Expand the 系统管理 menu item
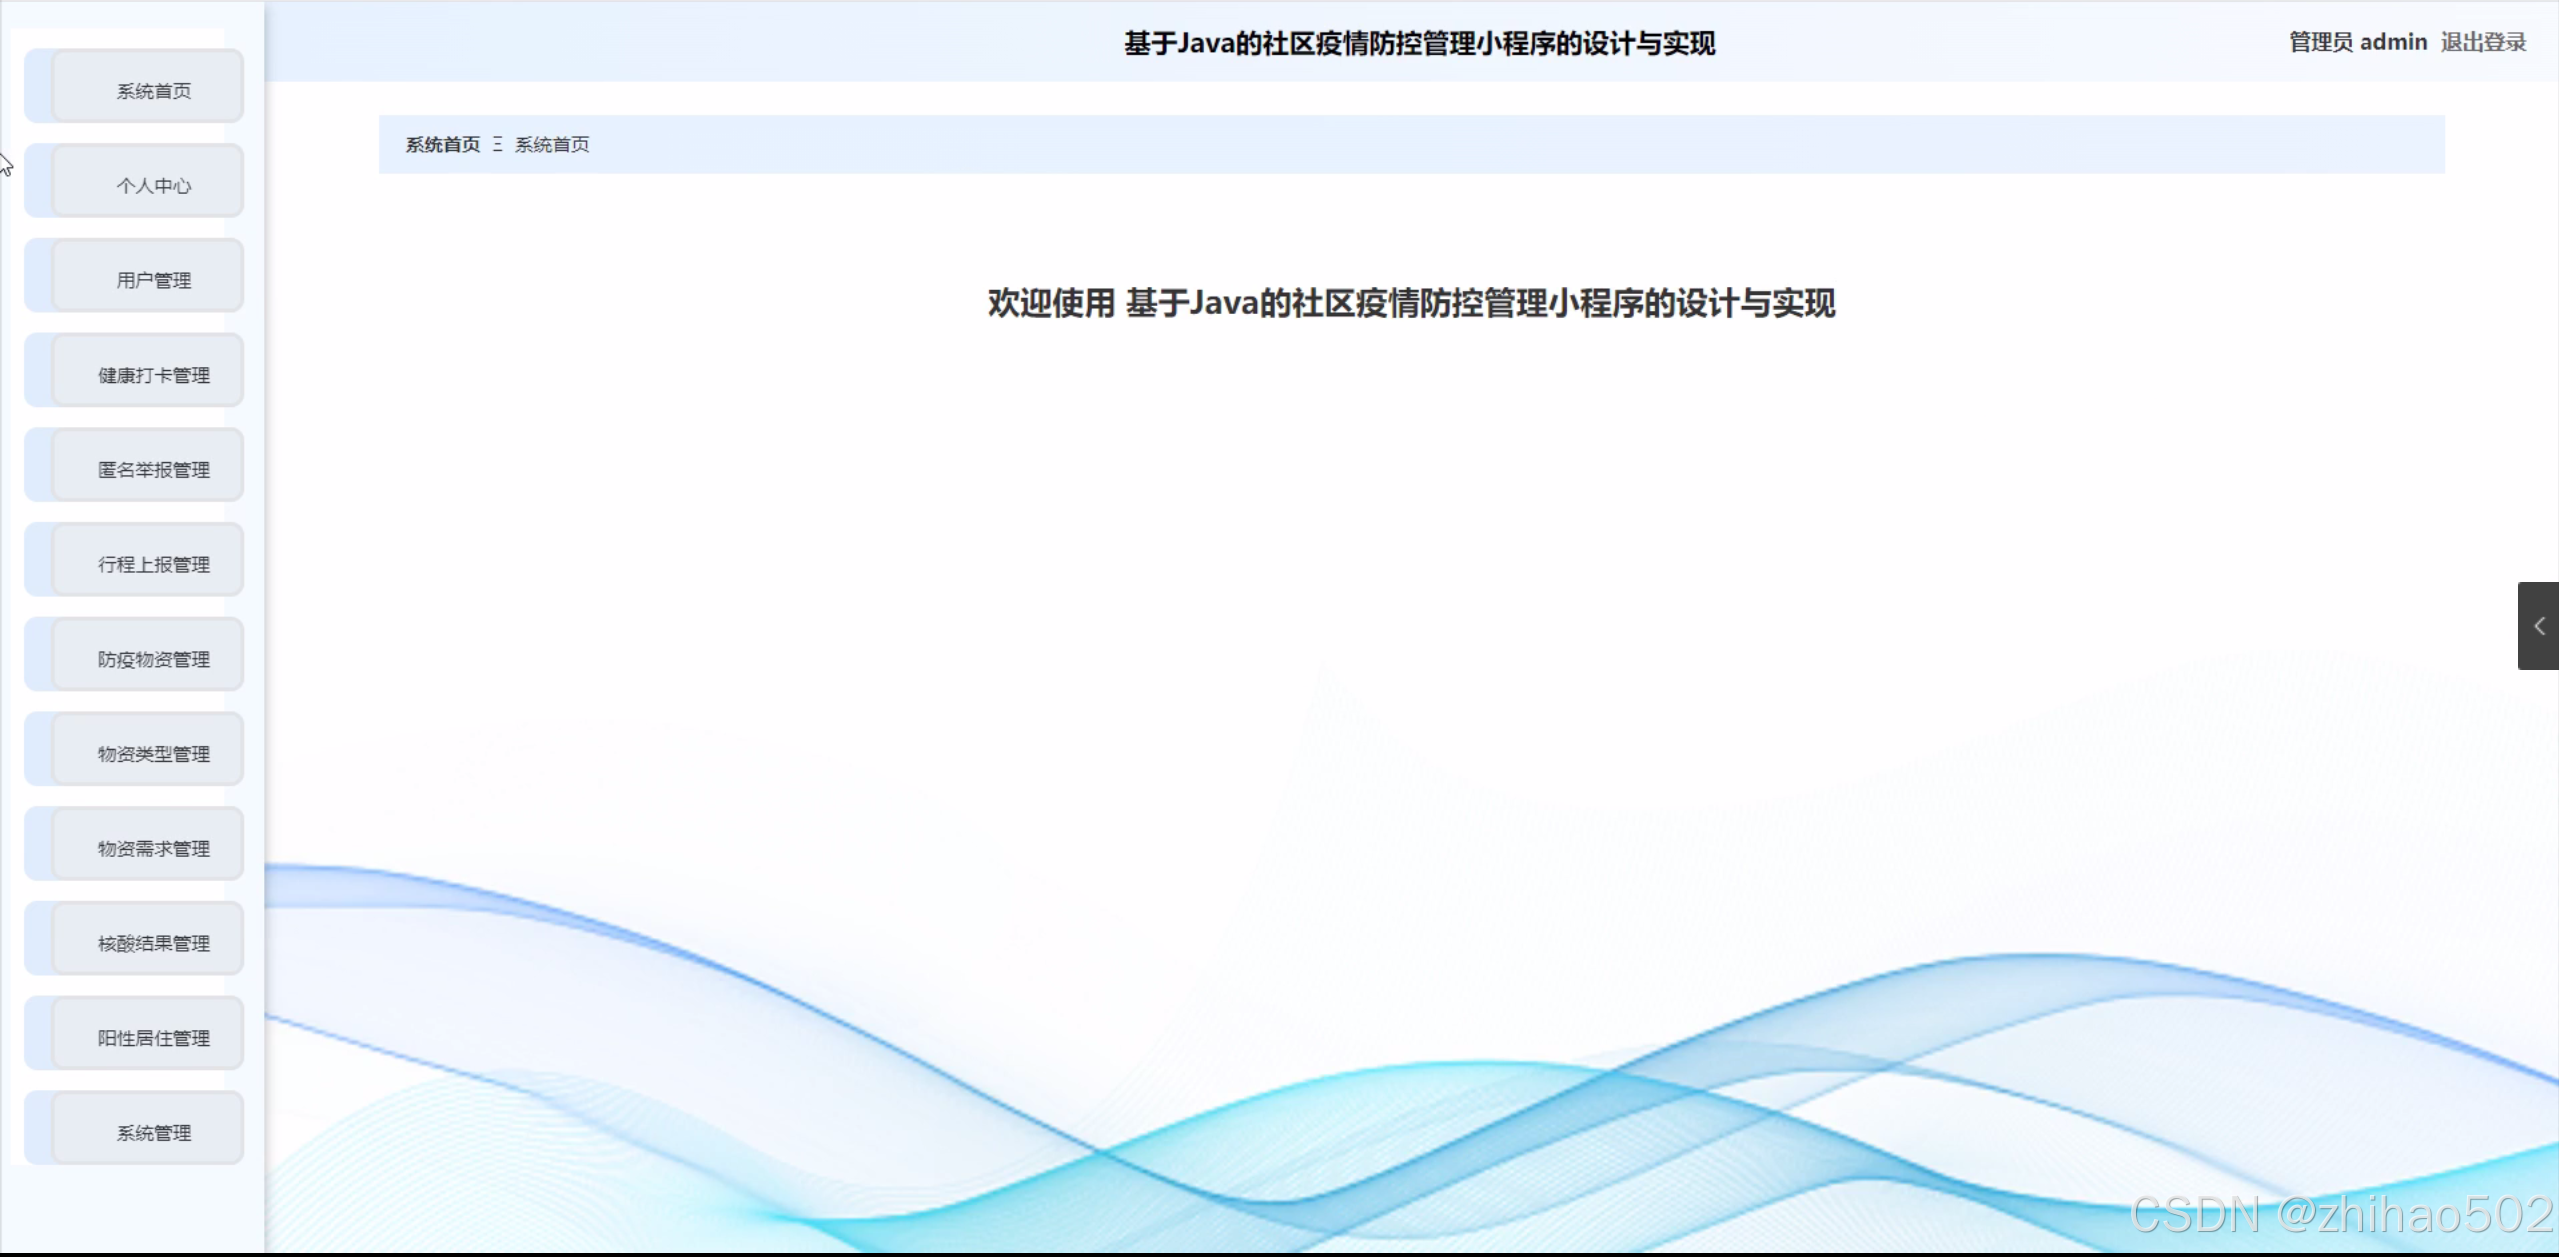 (x=153, y=1132)
